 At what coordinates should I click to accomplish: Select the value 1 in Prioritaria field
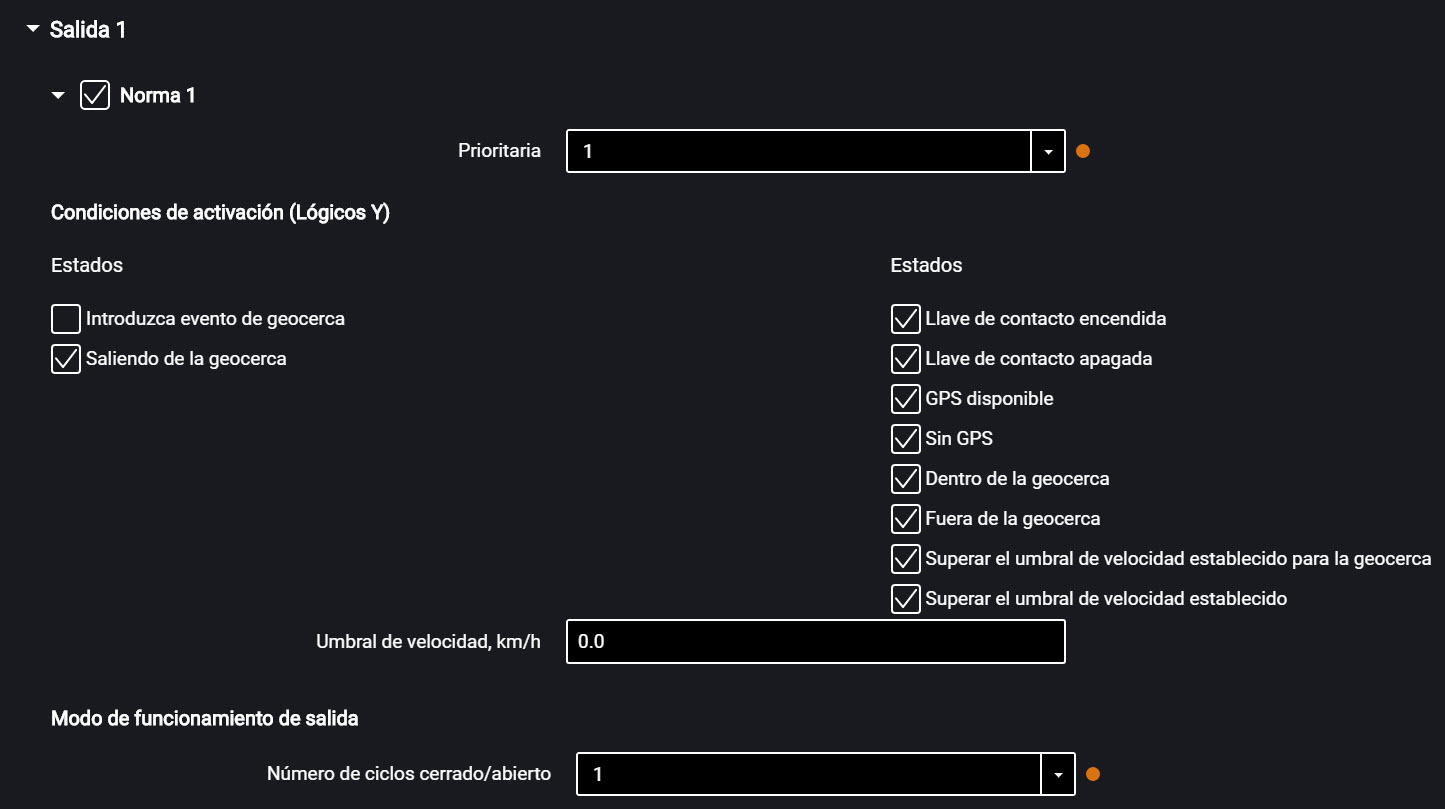pyautogui.click(x=800, y=151)
